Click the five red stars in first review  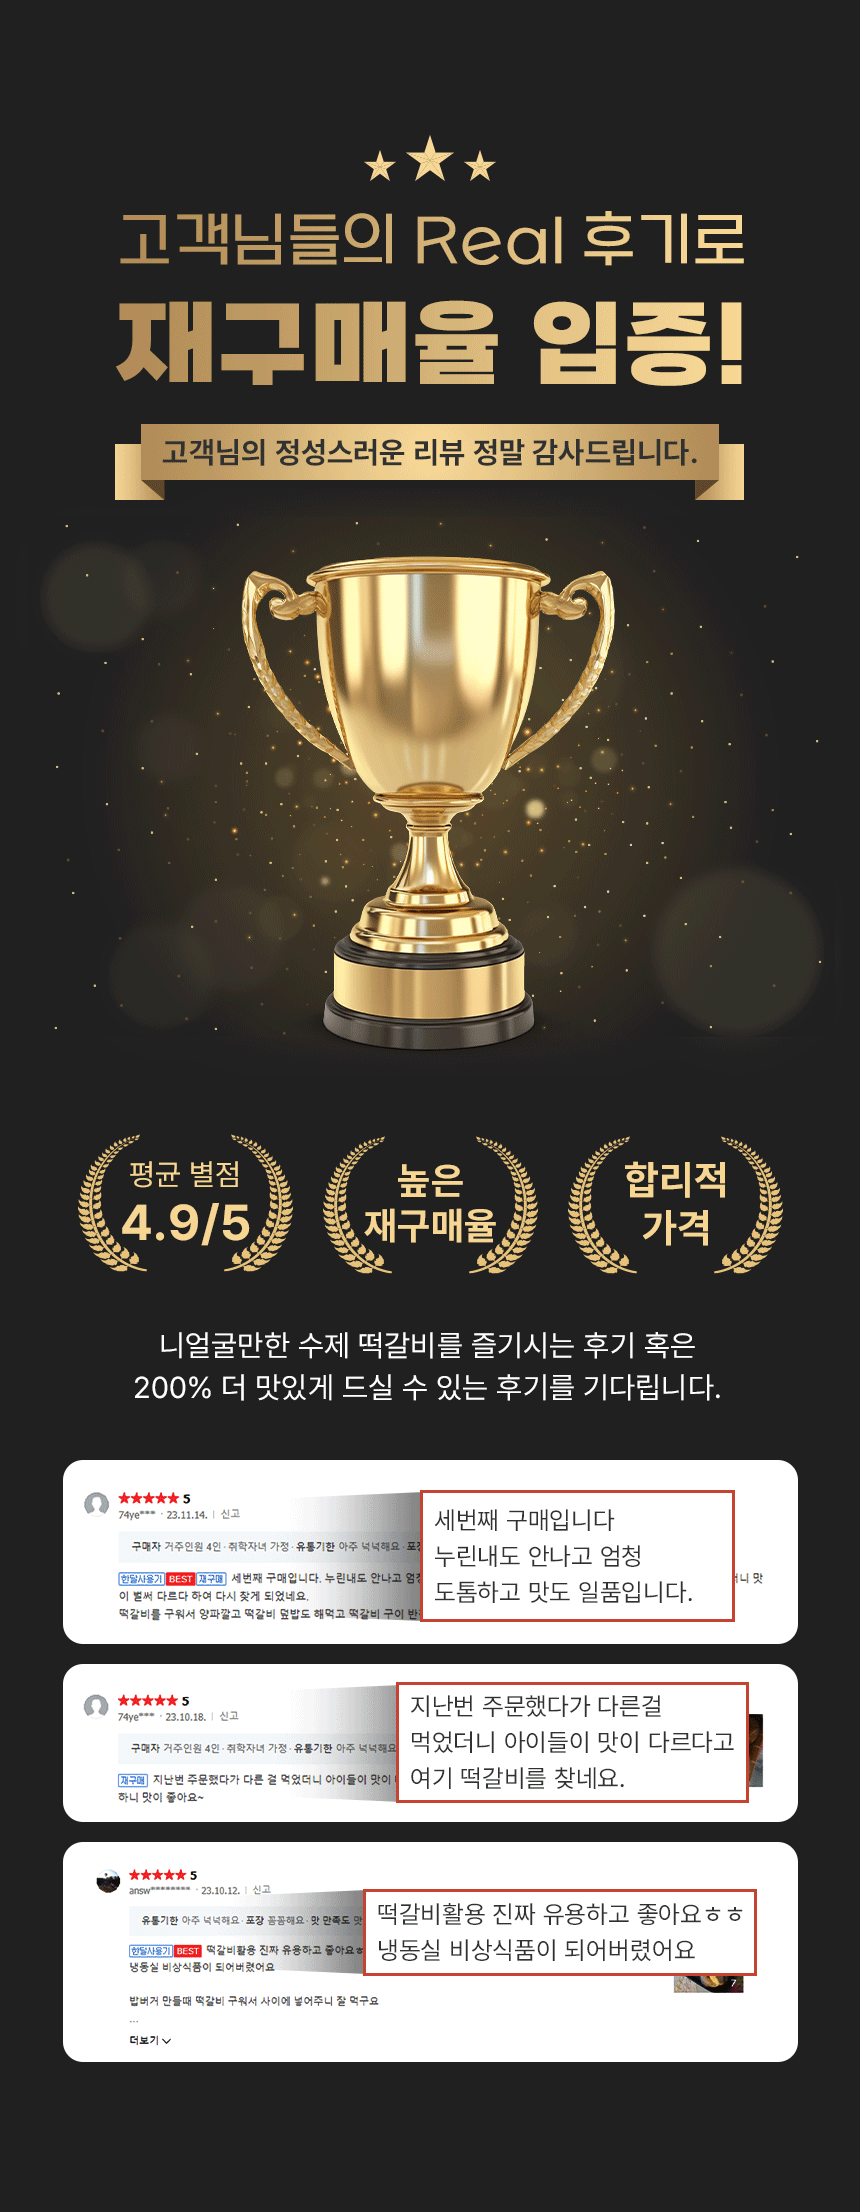(x=148, y=1498)
